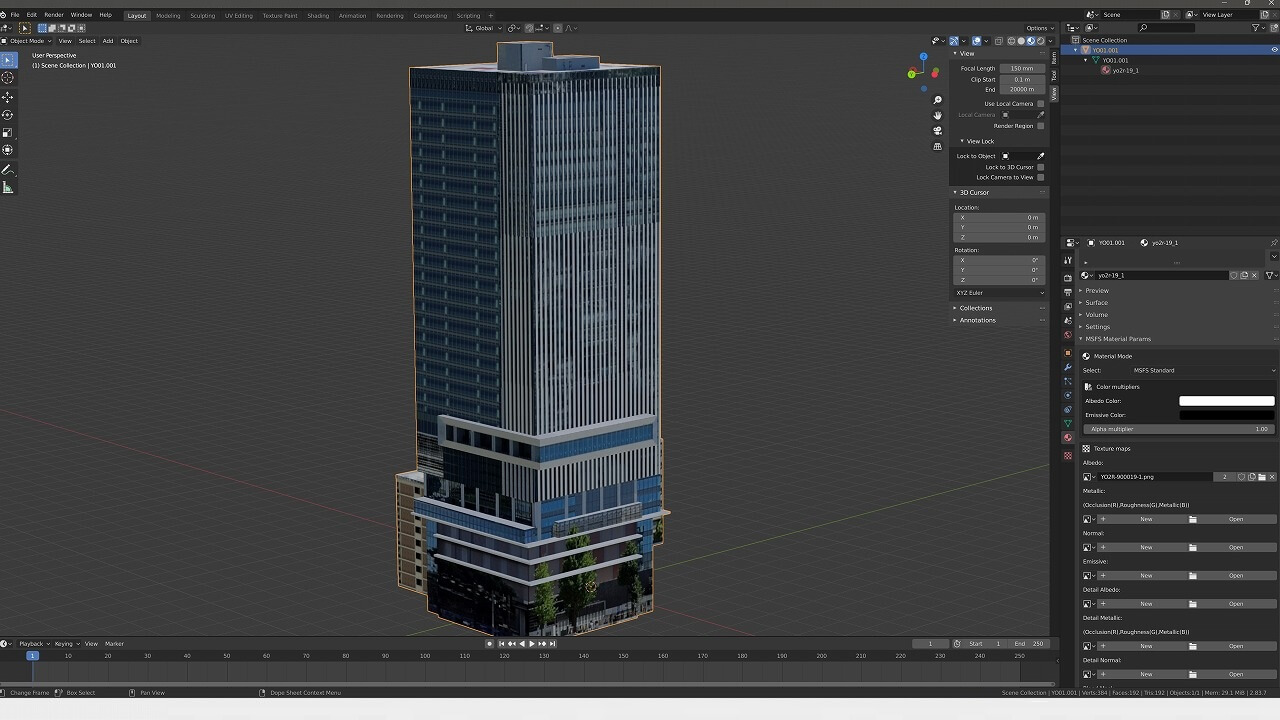Screen dimensions: 1280x720
Task: Open the Render menu
Action: click(54, 15)
